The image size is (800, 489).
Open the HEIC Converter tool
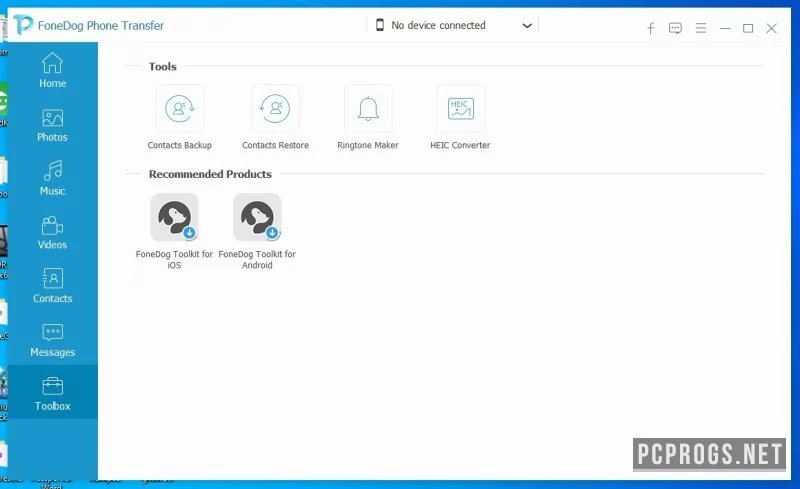coord(460,109)
